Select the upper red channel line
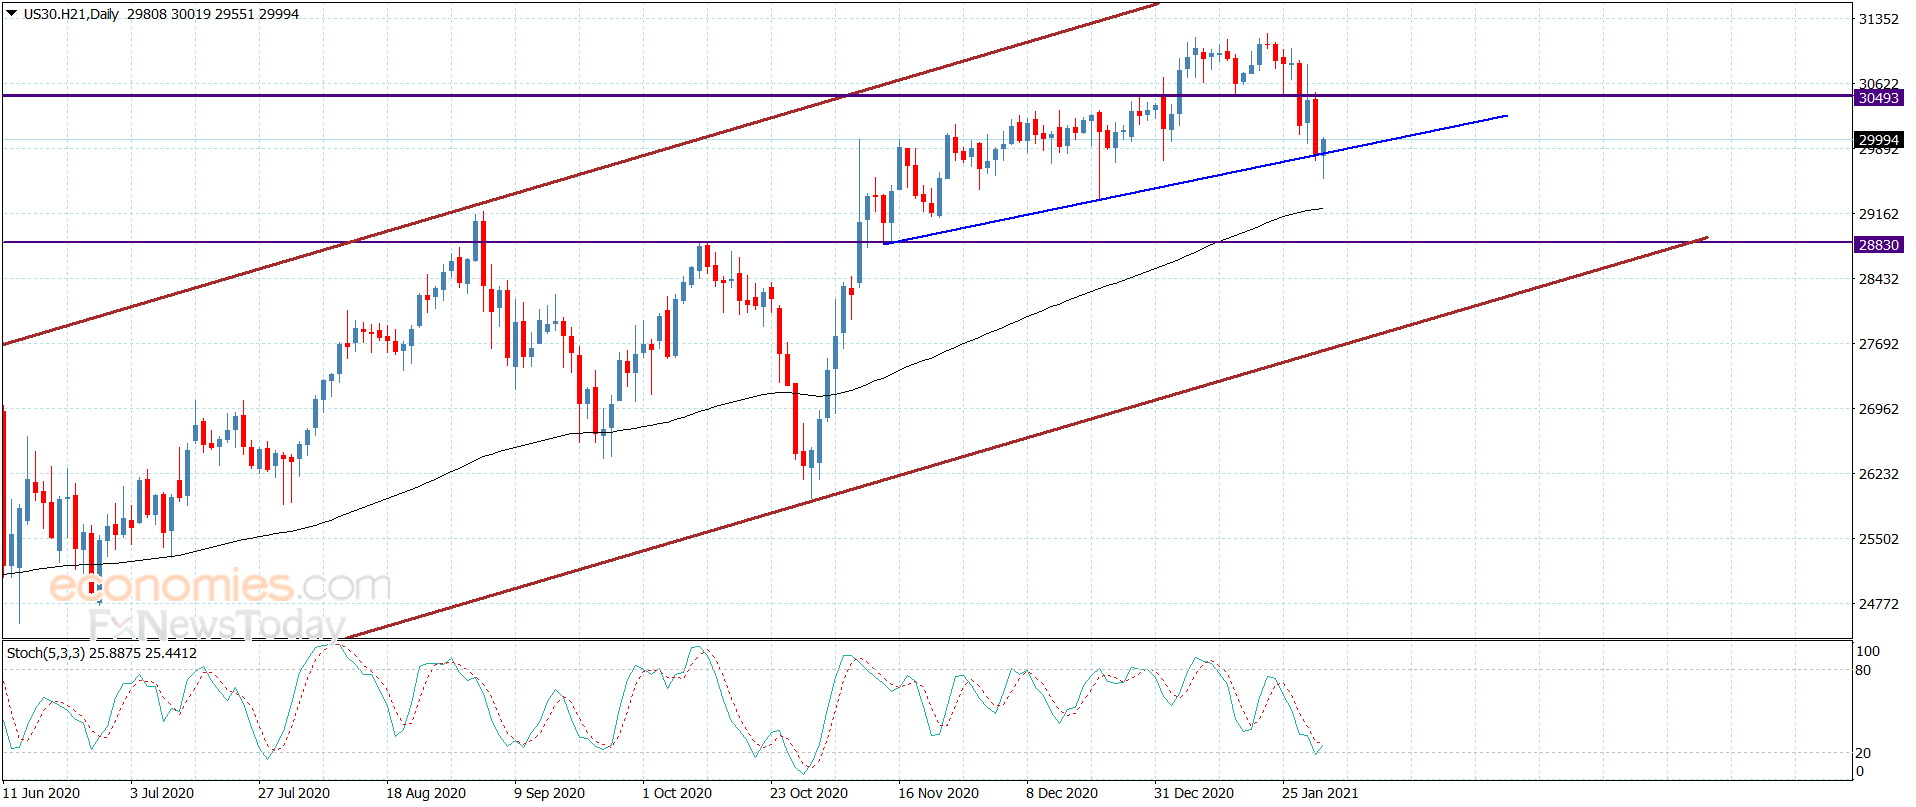1916x807 pixels. coord(580,175)
